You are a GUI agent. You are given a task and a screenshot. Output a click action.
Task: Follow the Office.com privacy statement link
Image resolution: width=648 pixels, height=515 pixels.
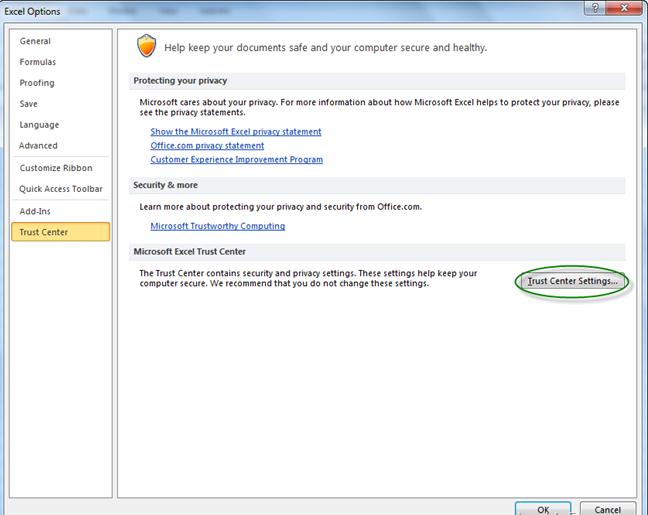coord(207,145)
